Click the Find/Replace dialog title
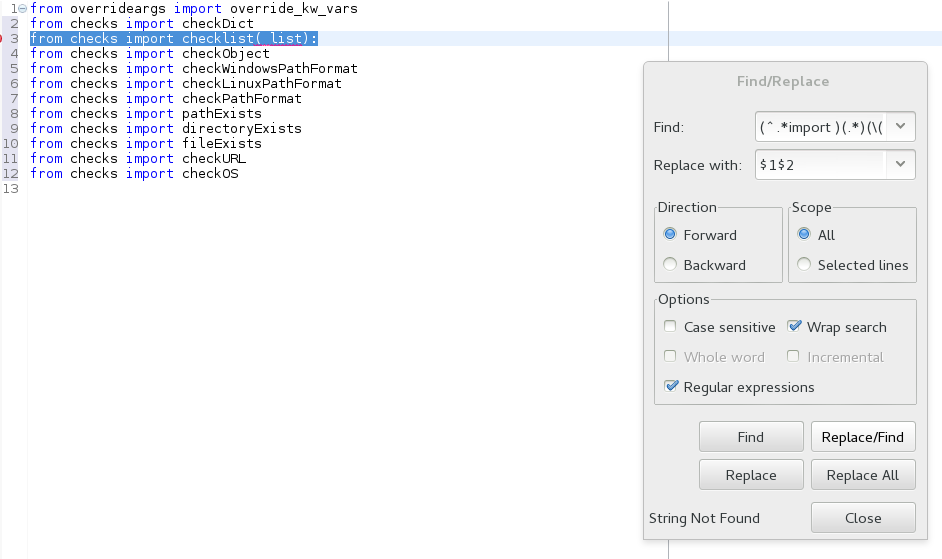The width and height of the screenshot is (942, 559). tap(783, 81)
